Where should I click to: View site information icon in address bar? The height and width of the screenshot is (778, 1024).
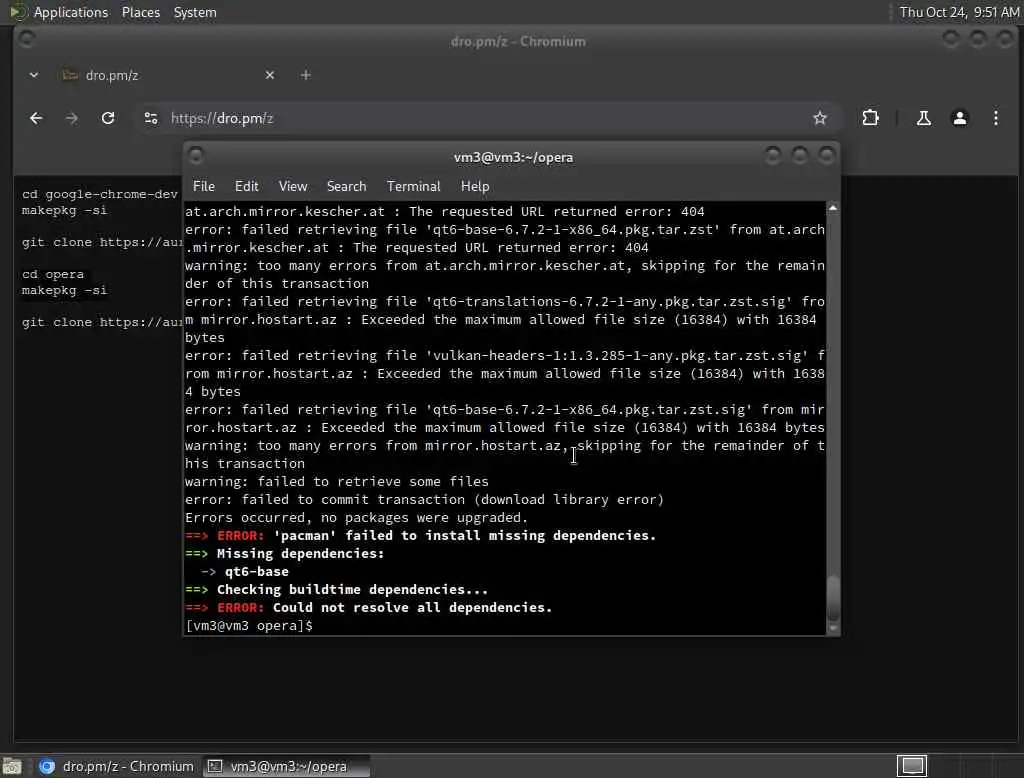coord(151,118)
